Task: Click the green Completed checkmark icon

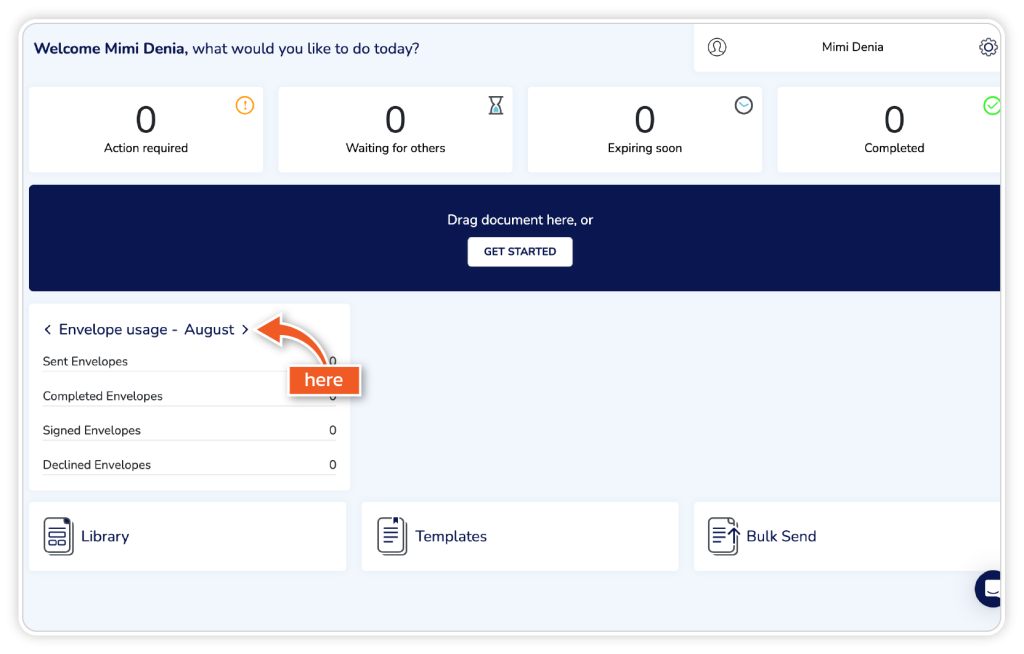Action: click(991, 105)
